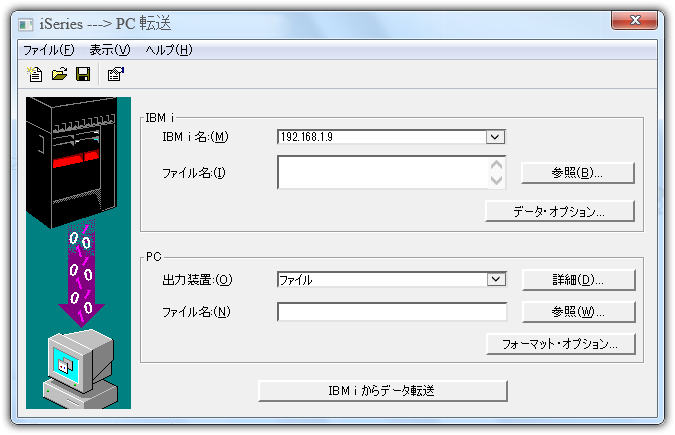This screenshot has height=435, width=675.
Task: Click the 詳細(D) details button
Action: (x=577, y=280)
